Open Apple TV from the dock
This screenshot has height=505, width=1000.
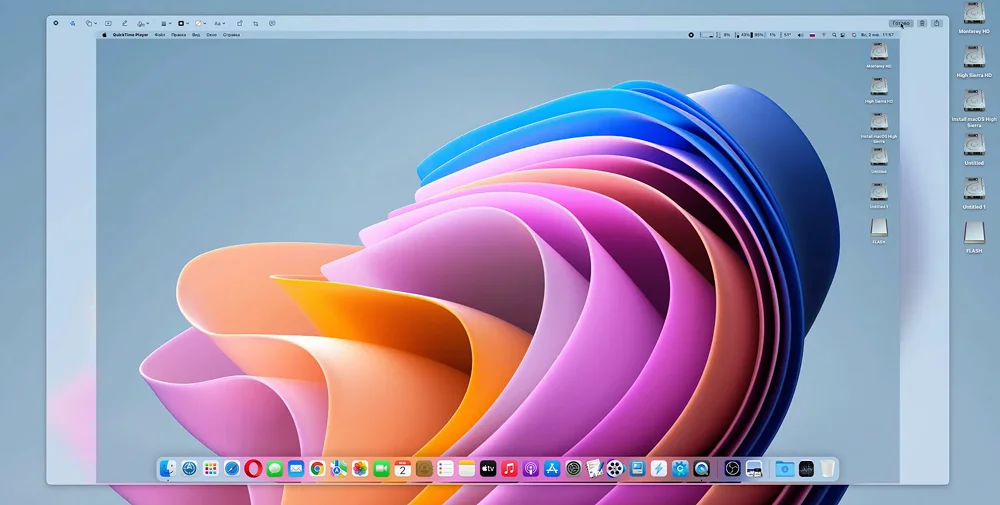coord(488,469)
